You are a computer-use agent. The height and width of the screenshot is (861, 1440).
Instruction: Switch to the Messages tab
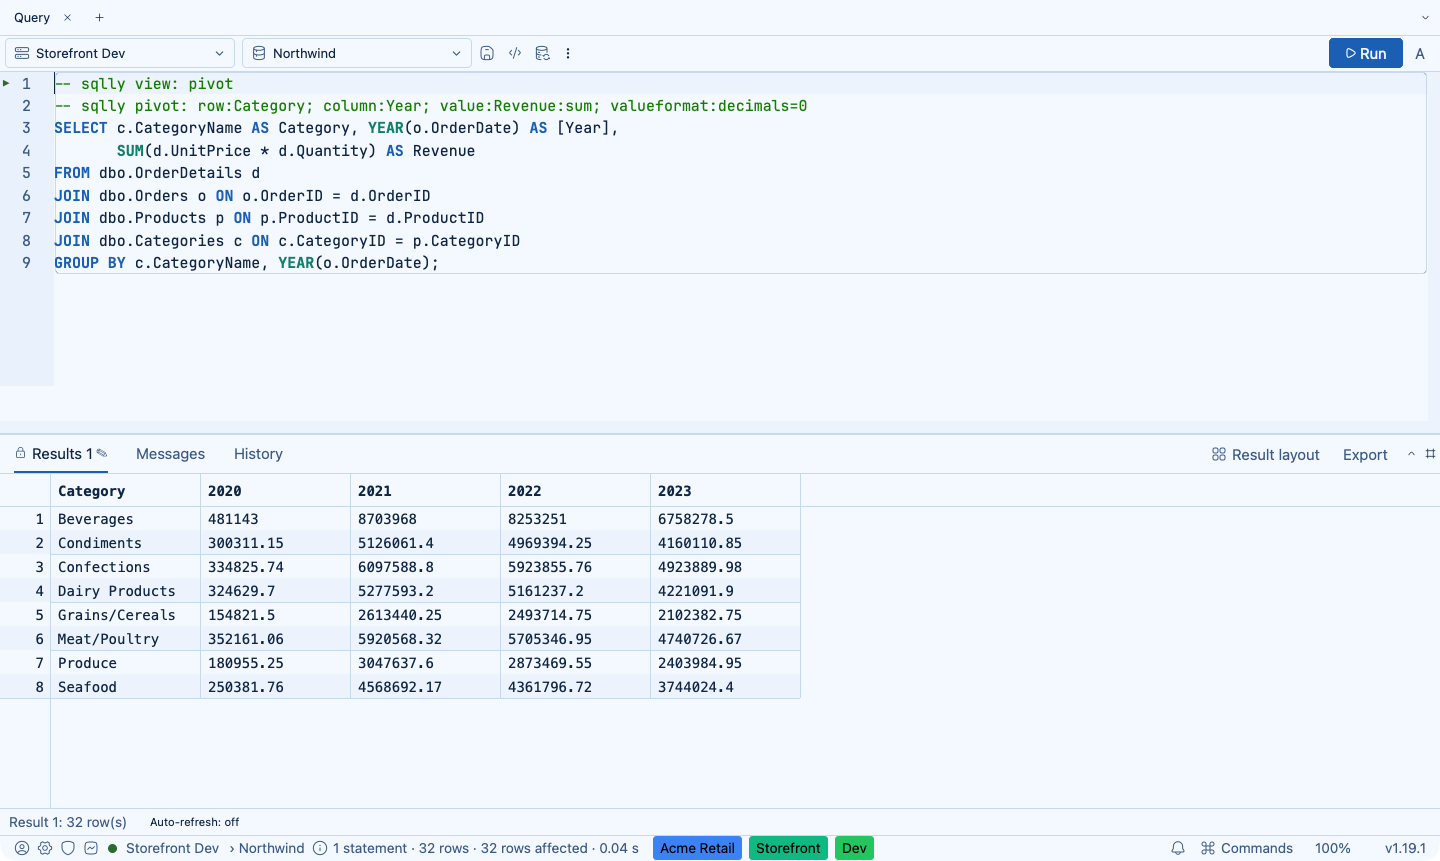click(x=170, y=454)
